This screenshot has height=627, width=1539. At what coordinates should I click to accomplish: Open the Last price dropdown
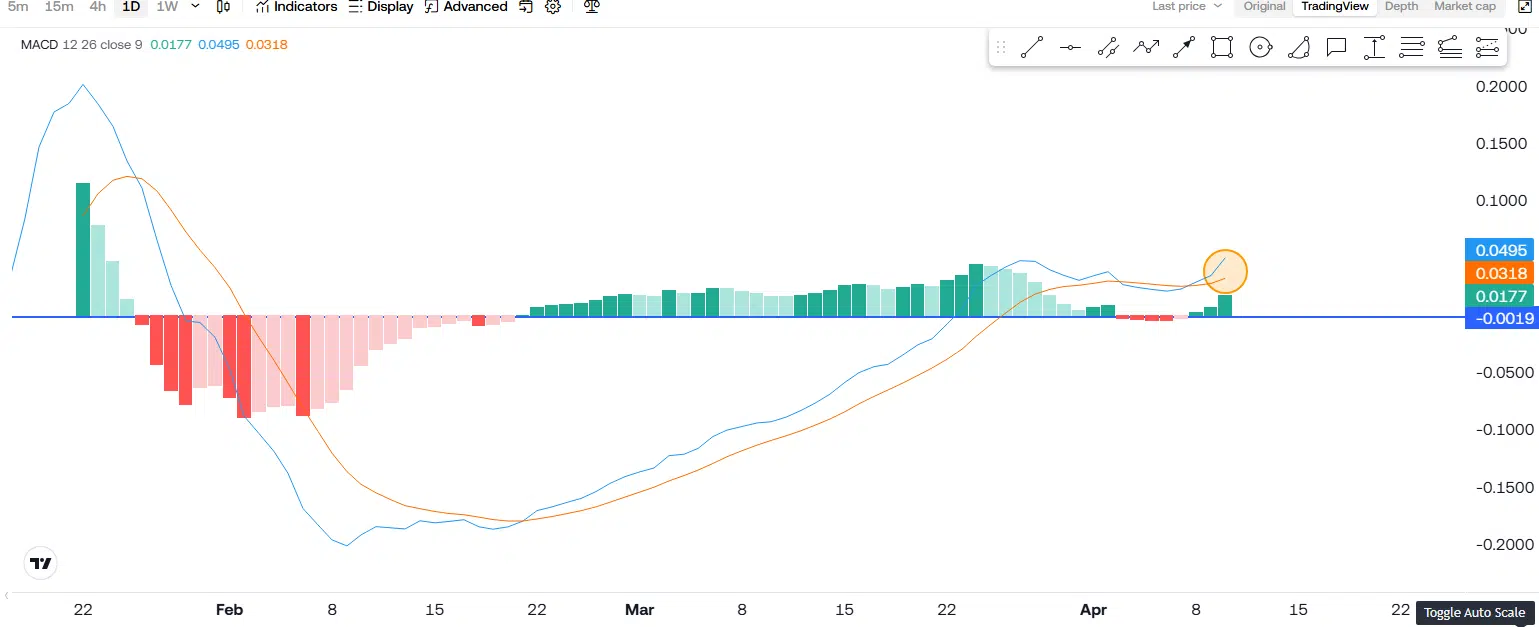pos(1186,6)
